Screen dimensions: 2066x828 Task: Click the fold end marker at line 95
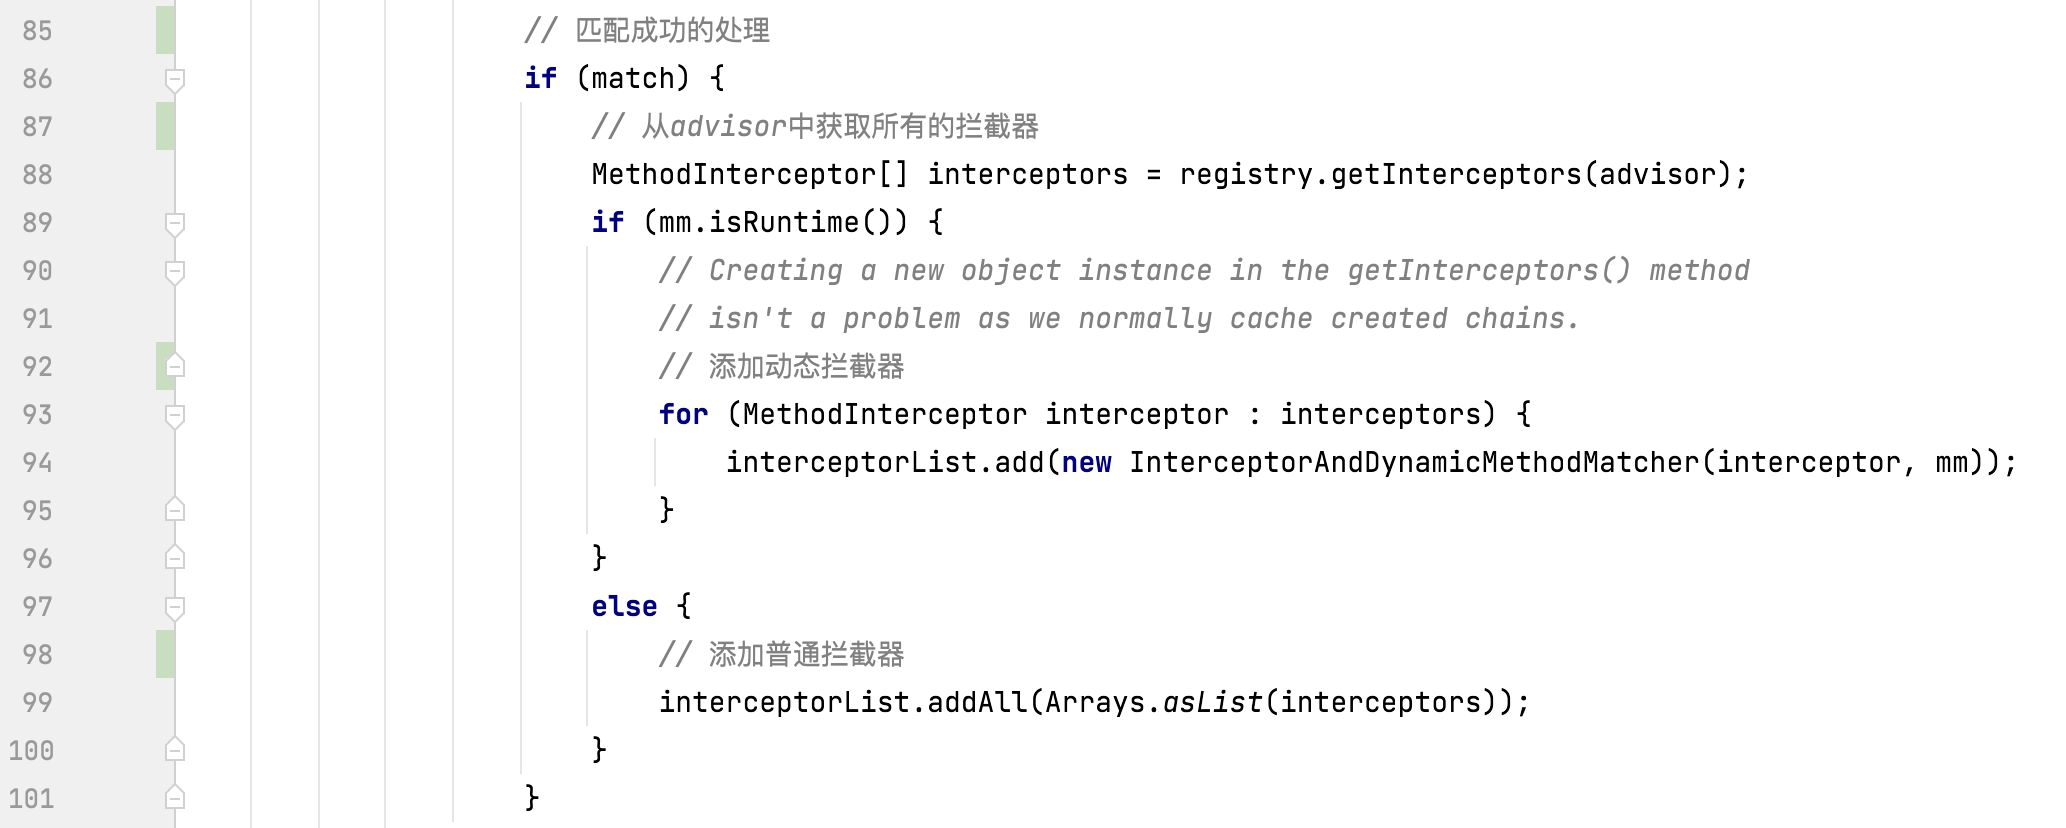[175, 510]
